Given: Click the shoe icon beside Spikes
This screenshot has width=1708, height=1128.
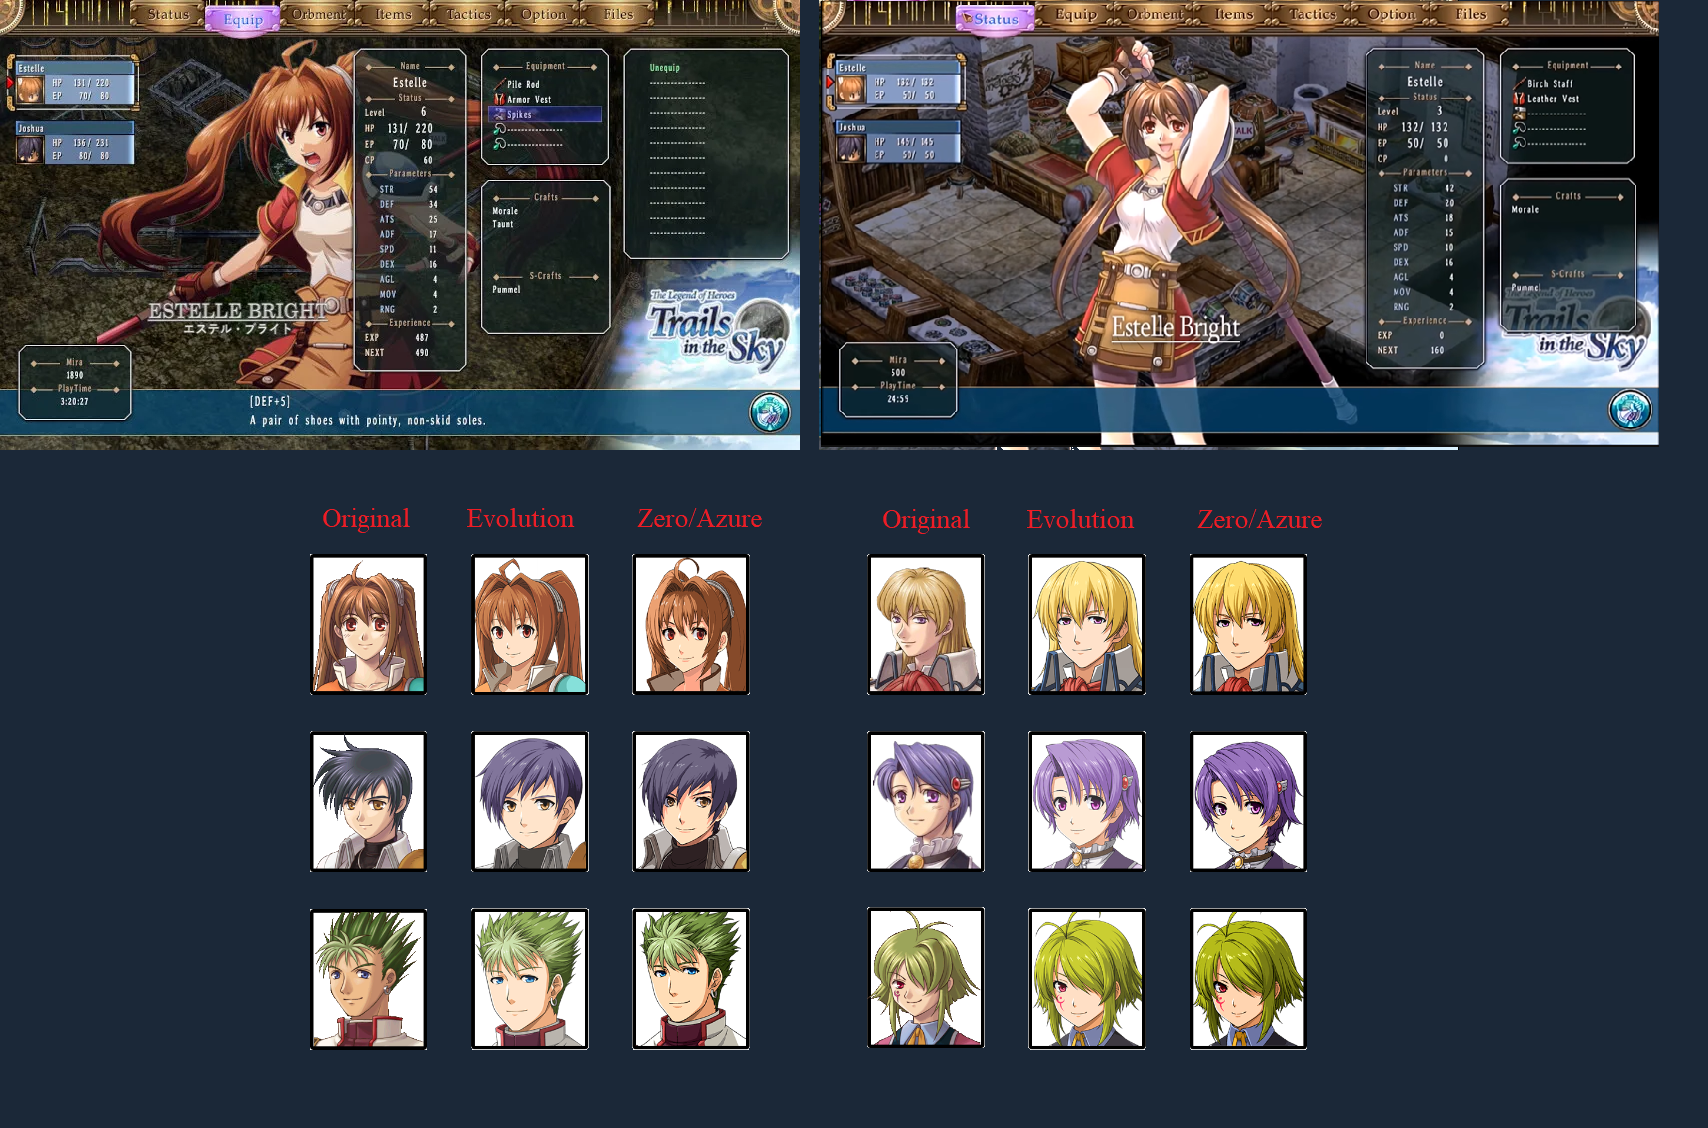Looking at the screenshot, I should click(x=499, y=114).
